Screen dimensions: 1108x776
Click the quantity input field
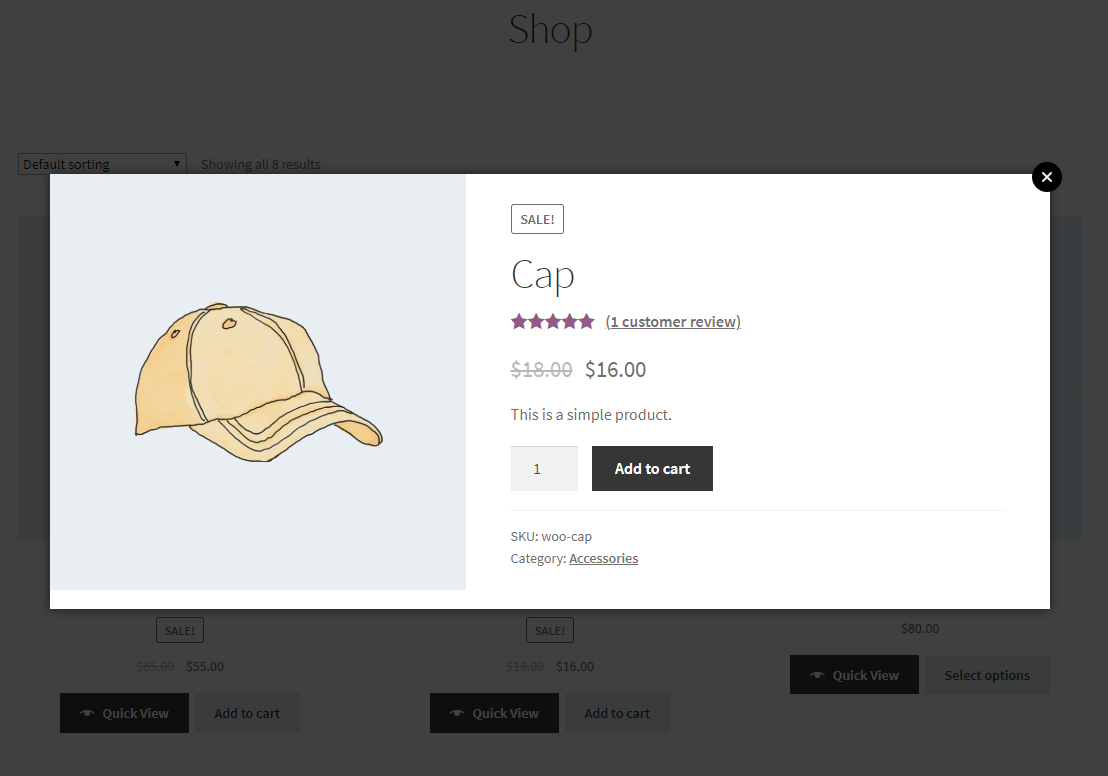[x=544, y=468]
